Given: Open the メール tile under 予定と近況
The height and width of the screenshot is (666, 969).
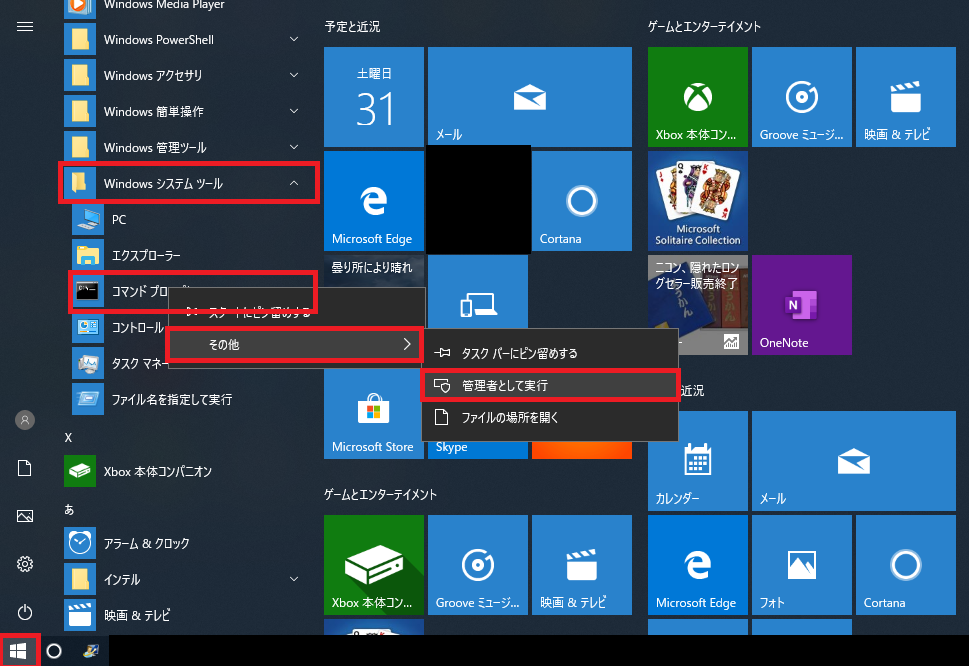Looking at the screenshot, I should coord(530,97).
